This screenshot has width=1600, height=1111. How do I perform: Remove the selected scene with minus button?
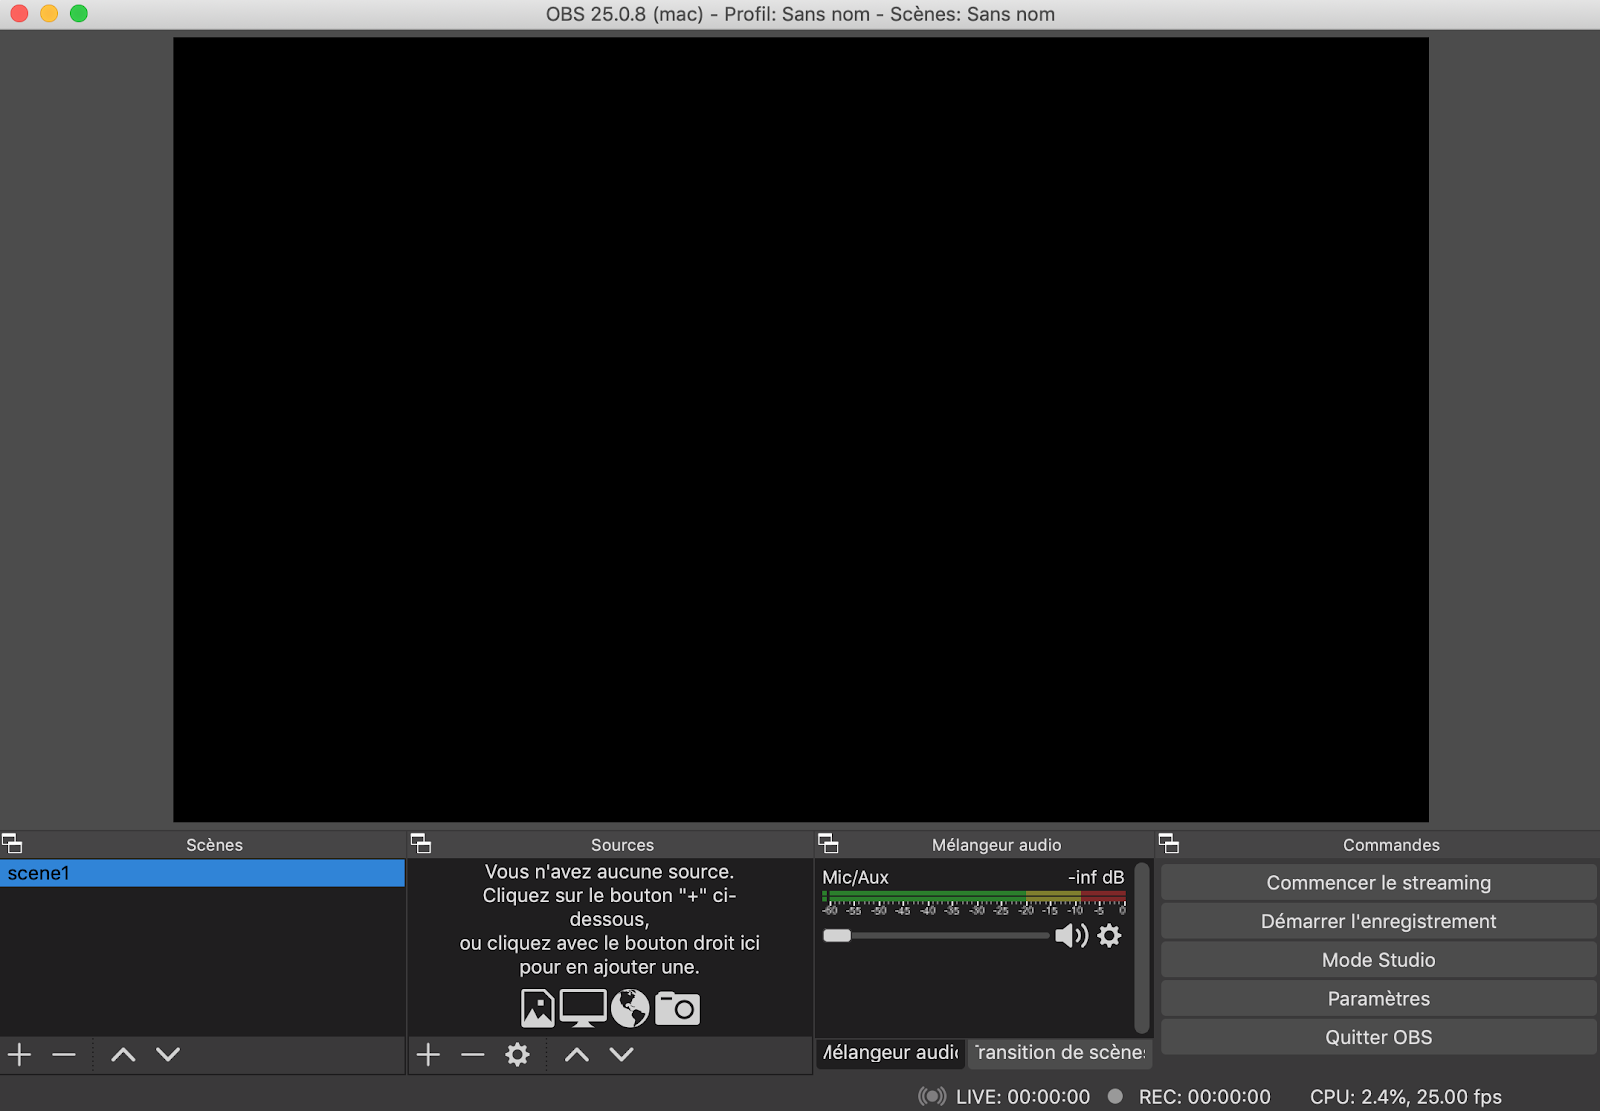[x=64, y=1054]
